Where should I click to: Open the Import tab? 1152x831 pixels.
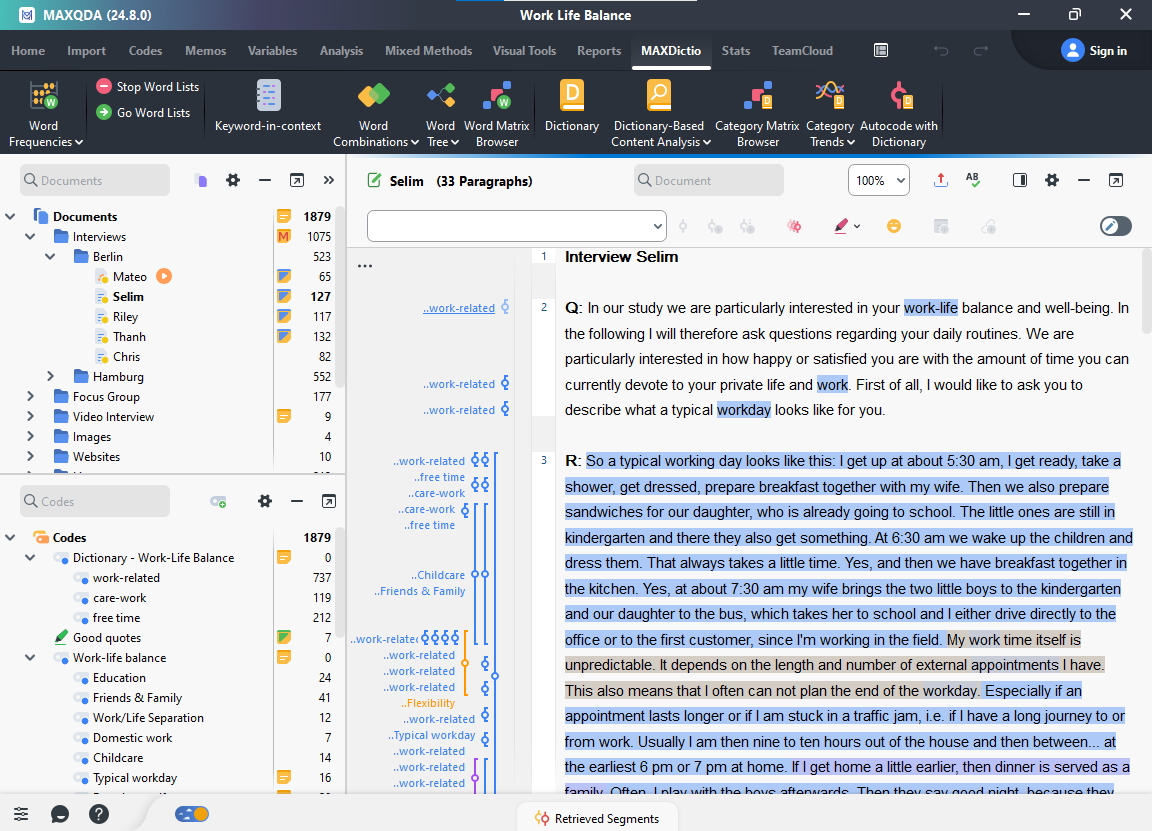(x=86, y=51)
